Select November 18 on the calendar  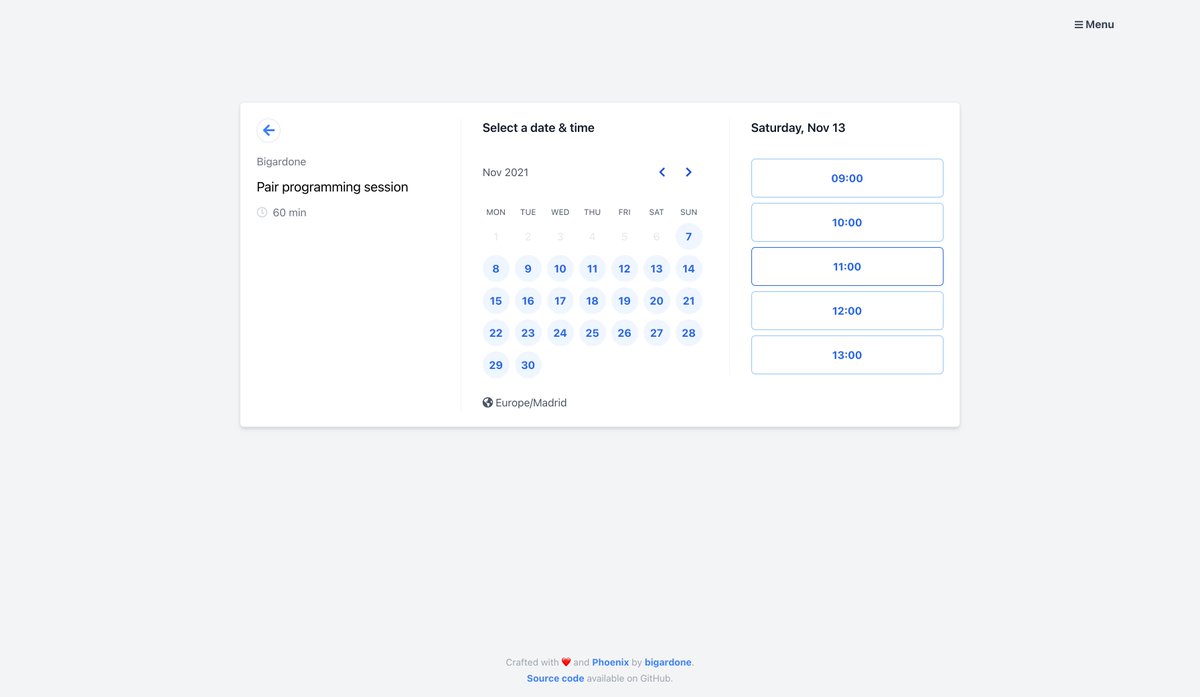pyautogui.click(x=592, y=301)
